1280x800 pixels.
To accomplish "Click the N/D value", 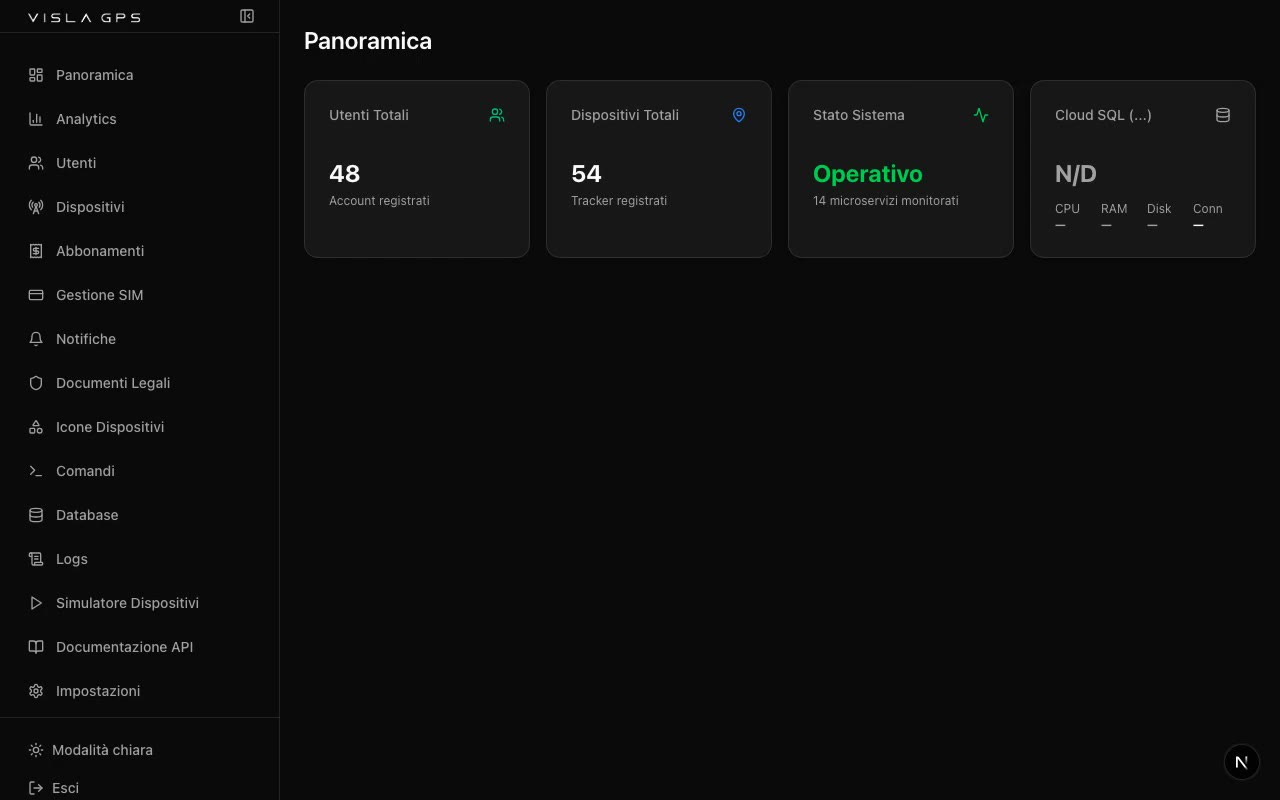I will pyautogui.click(x=1076, y=174).
